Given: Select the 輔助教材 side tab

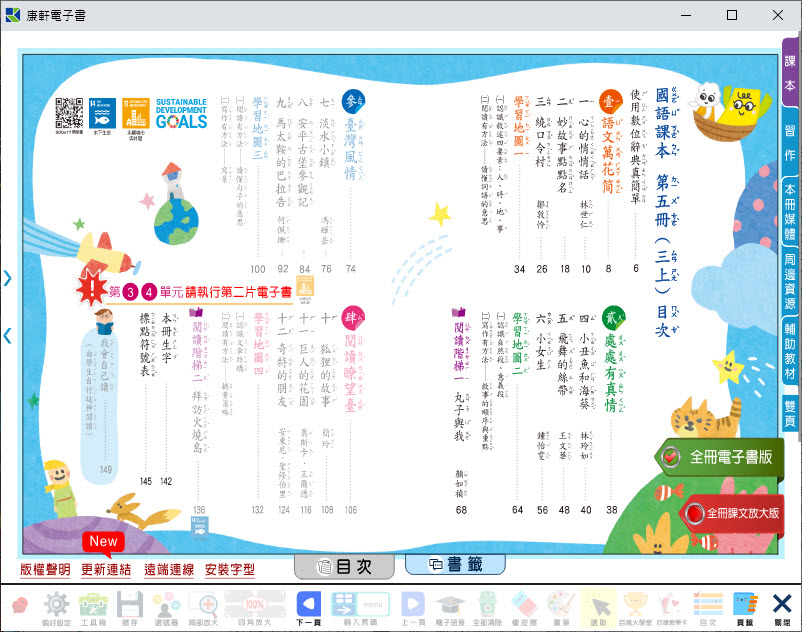Looking at the screenshot, I should [790, 352].
